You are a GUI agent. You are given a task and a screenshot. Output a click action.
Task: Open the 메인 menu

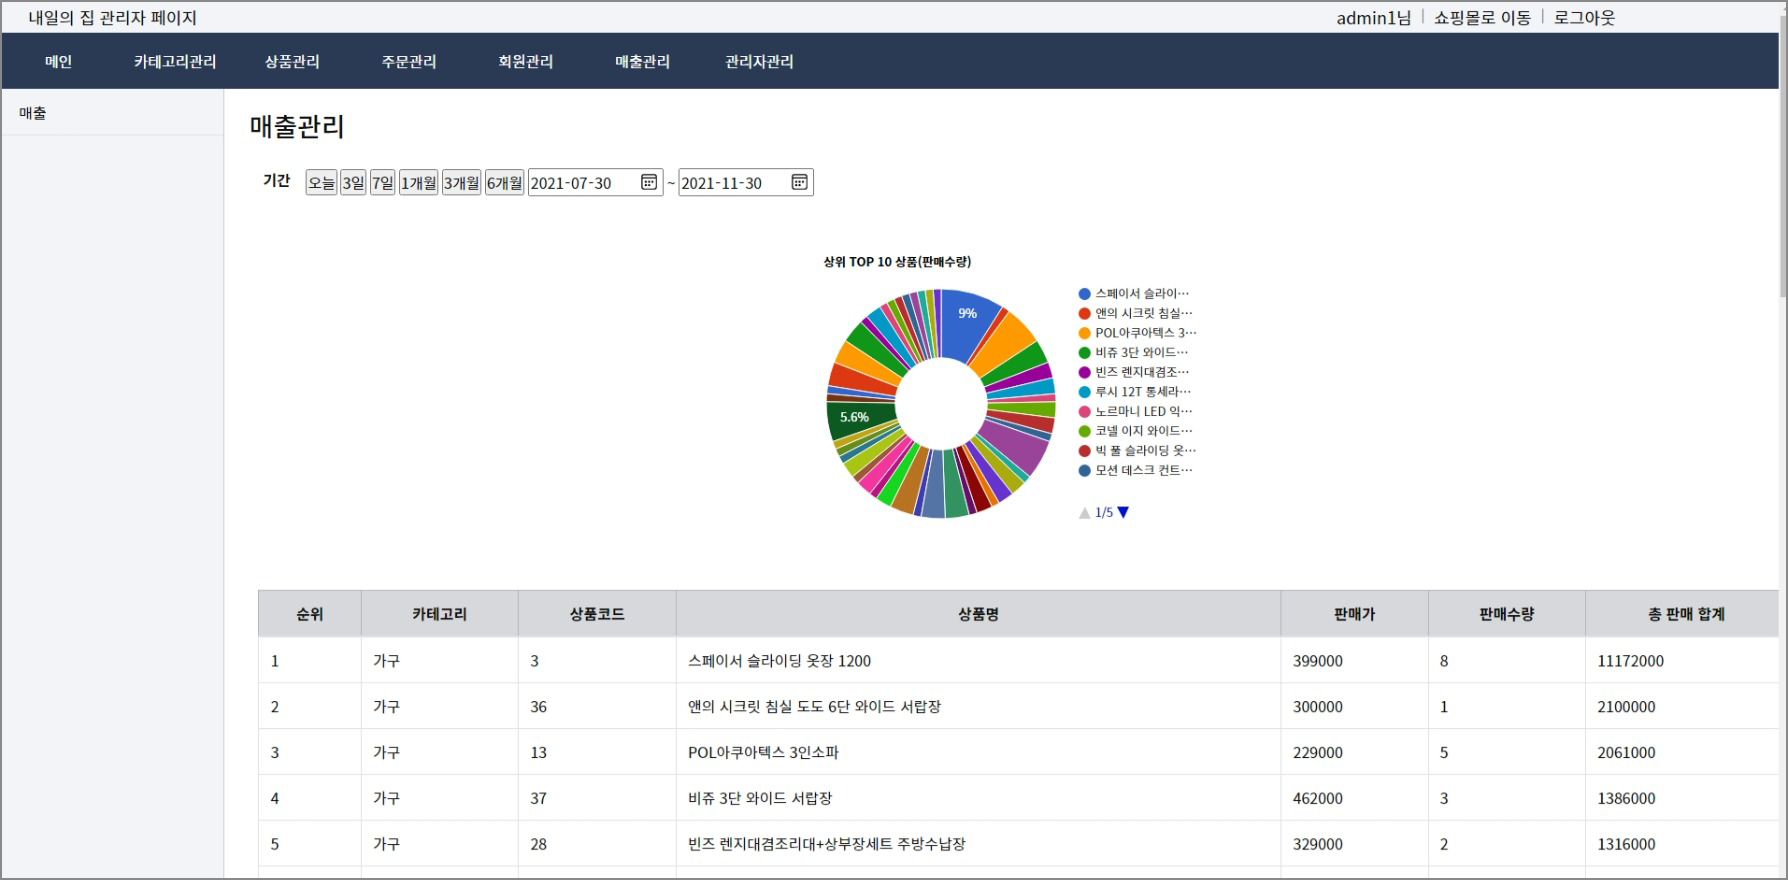pos(59,61)
